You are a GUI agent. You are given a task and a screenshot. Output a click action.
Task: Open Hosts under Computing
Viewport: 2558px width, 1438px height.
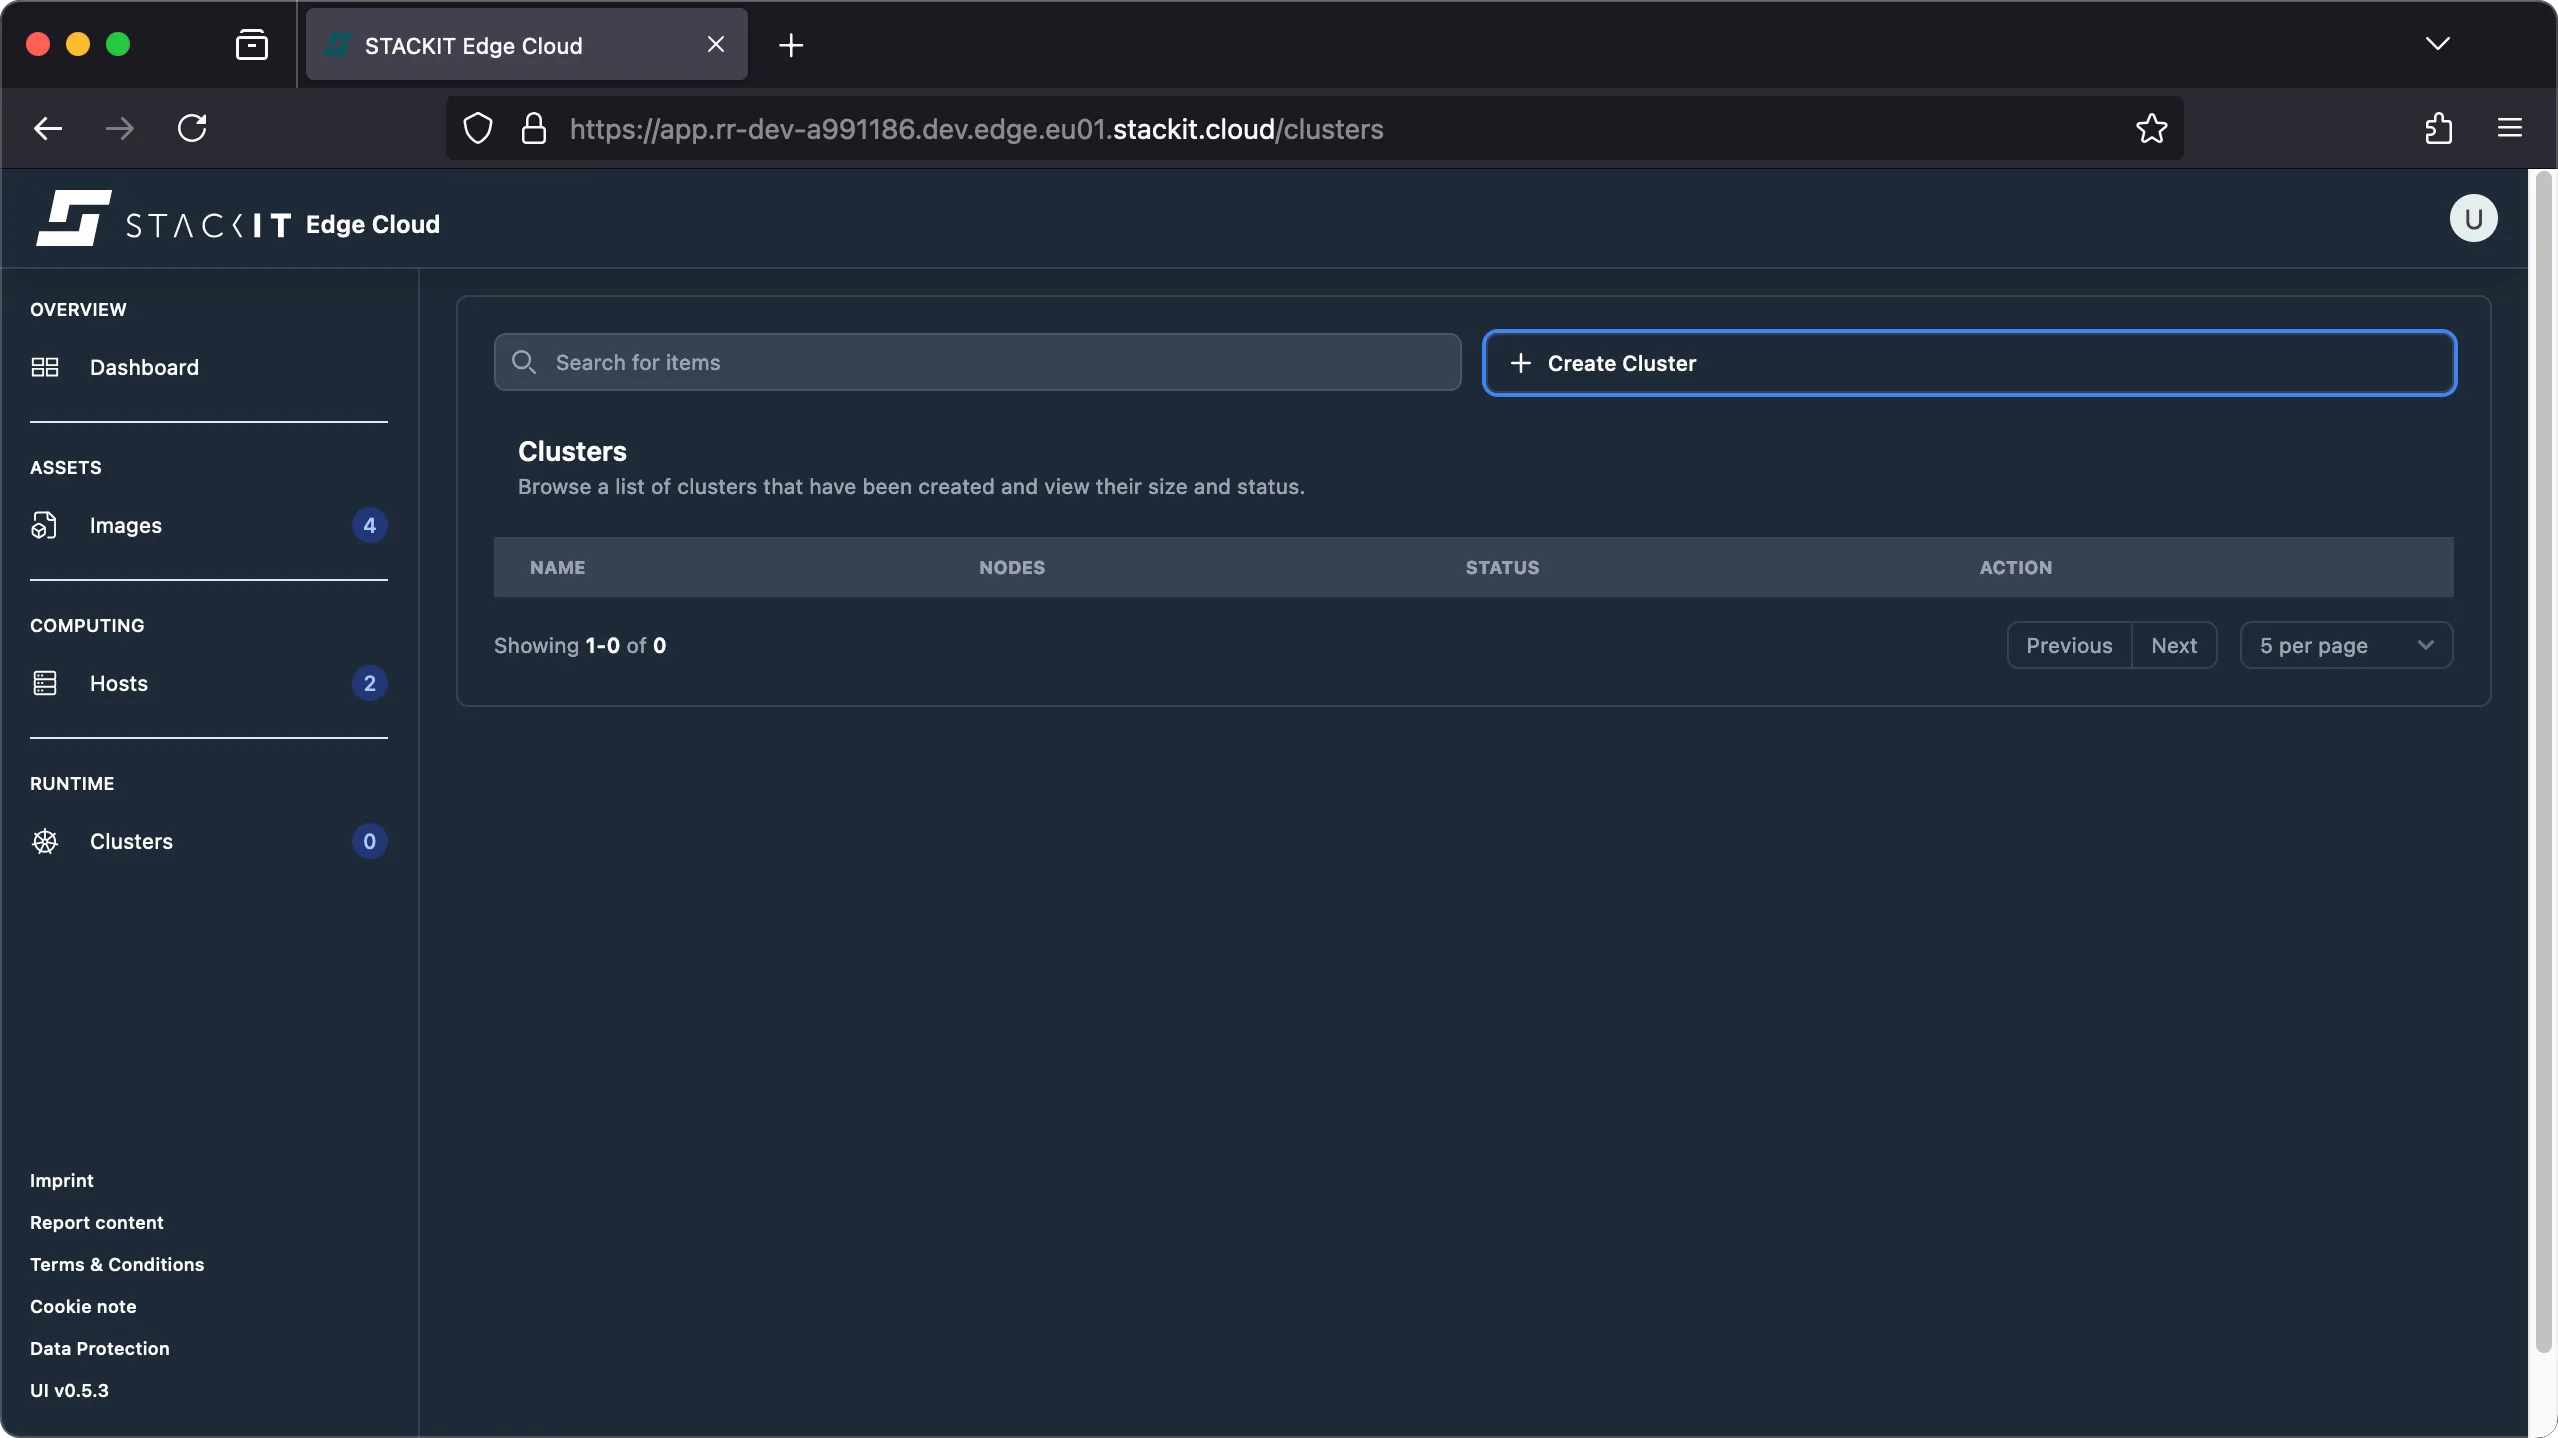tap(117, 683)
